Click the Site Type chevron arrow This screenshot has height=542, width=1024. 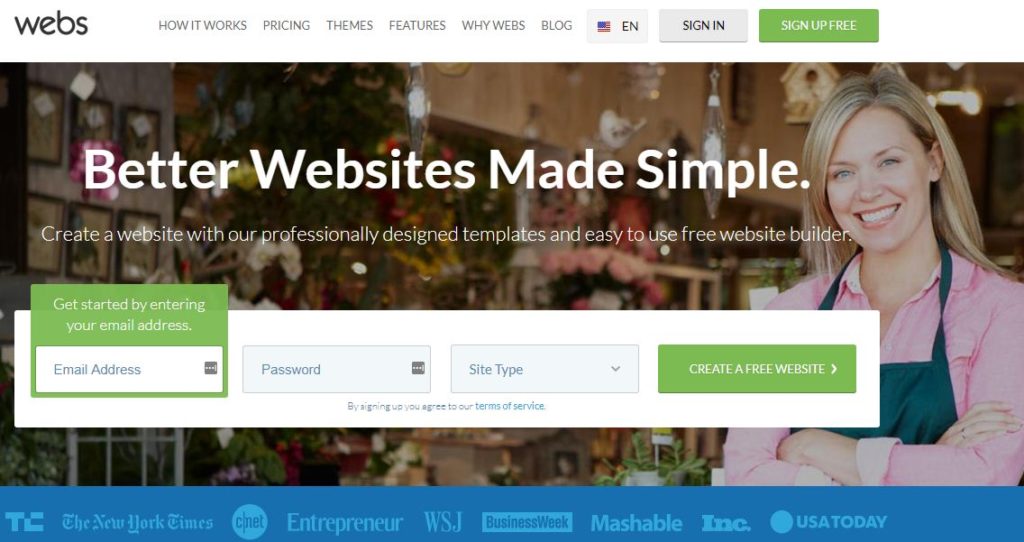pos(615,369)
